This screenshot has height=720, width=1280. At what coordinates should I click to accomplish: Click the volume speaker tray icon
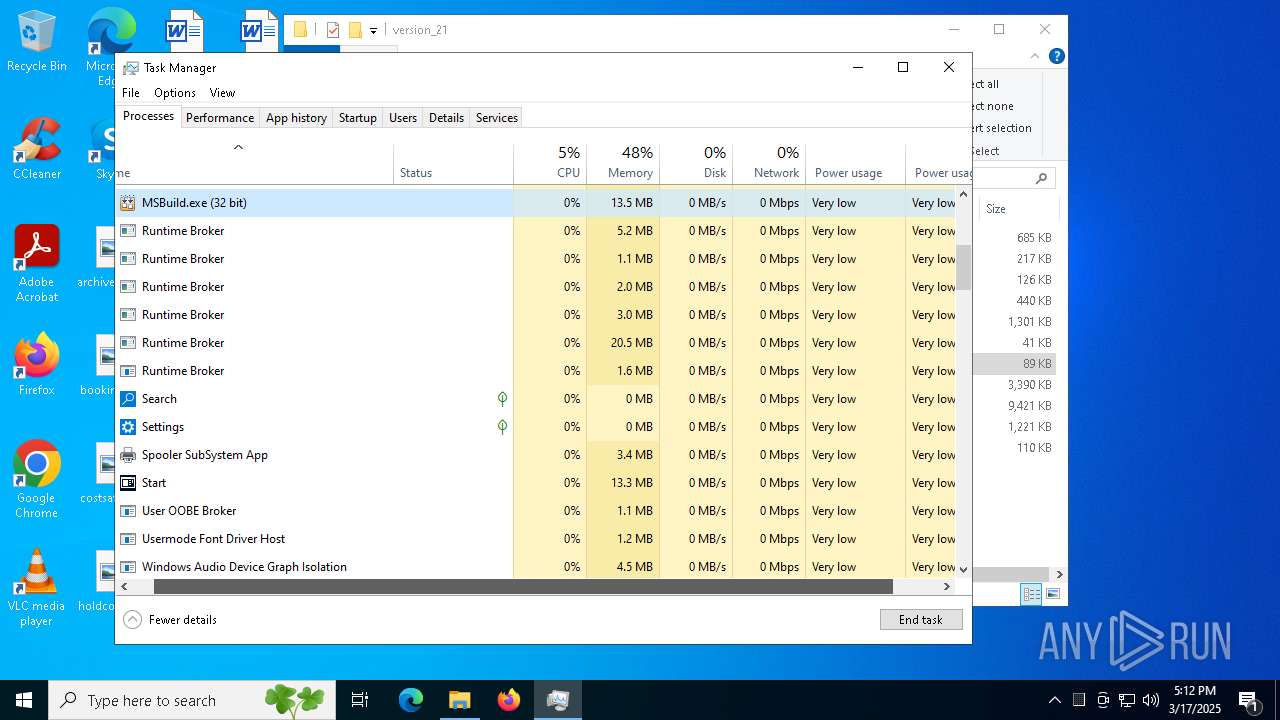(x=1151, y=700)
